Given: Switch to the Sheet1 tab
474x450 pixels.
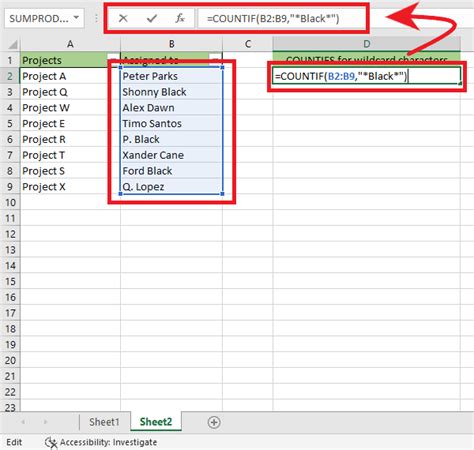Looking at the screenshot, I should [104, 422].
